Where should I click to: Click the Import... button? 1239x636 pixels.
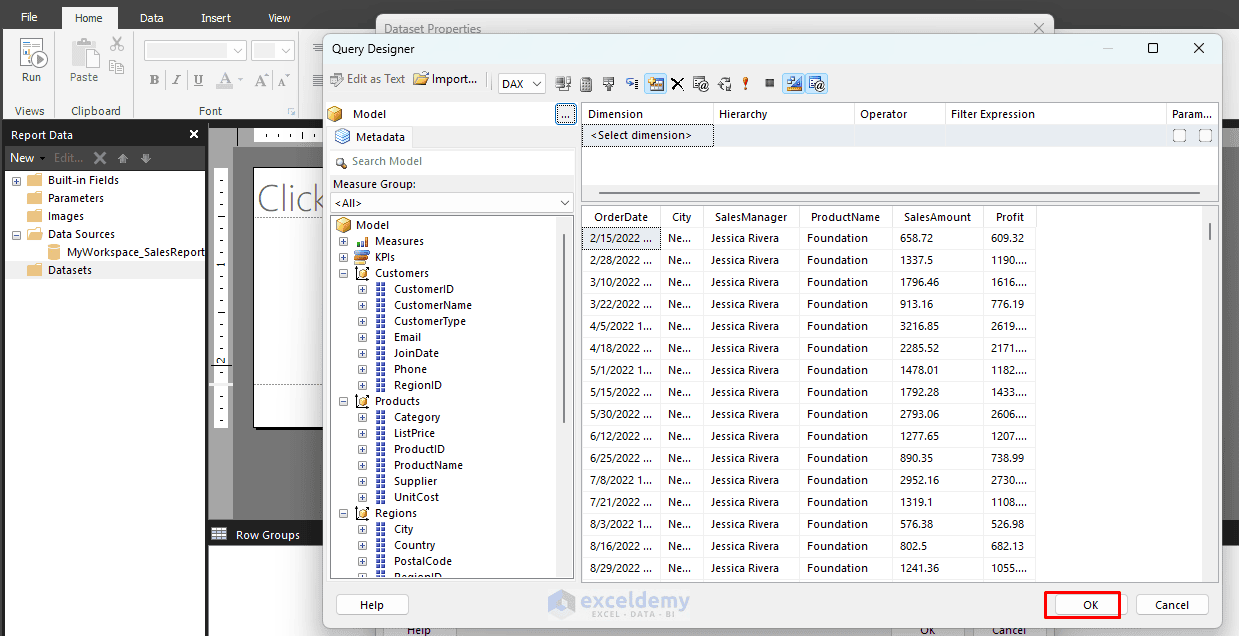(445, 79)
